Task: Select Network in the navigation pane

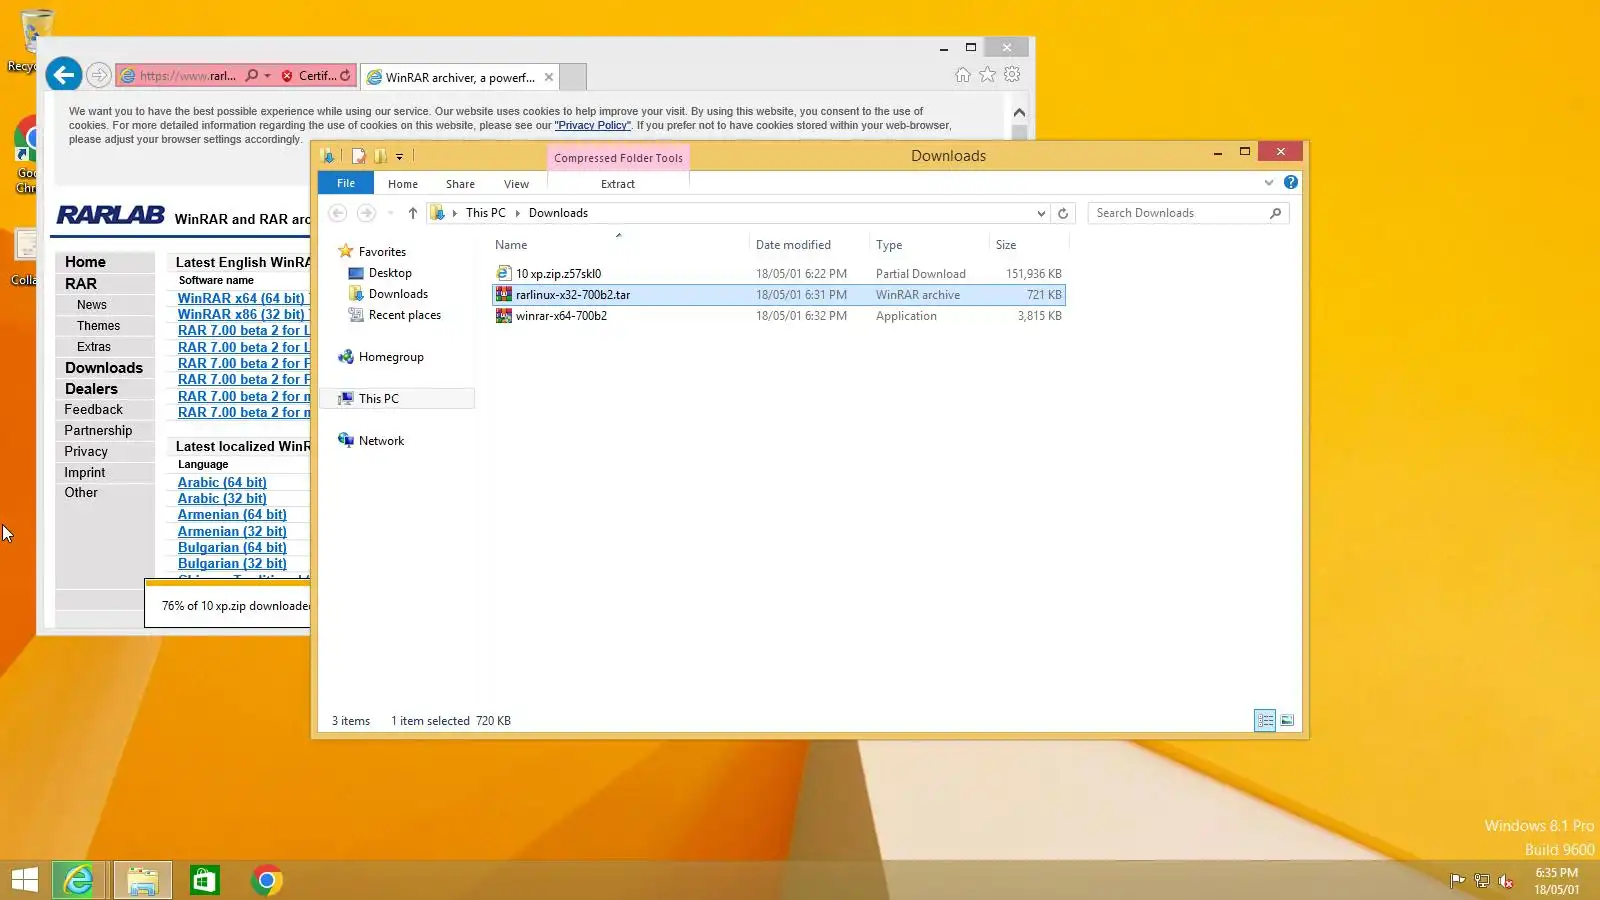Action: [381, 441]
